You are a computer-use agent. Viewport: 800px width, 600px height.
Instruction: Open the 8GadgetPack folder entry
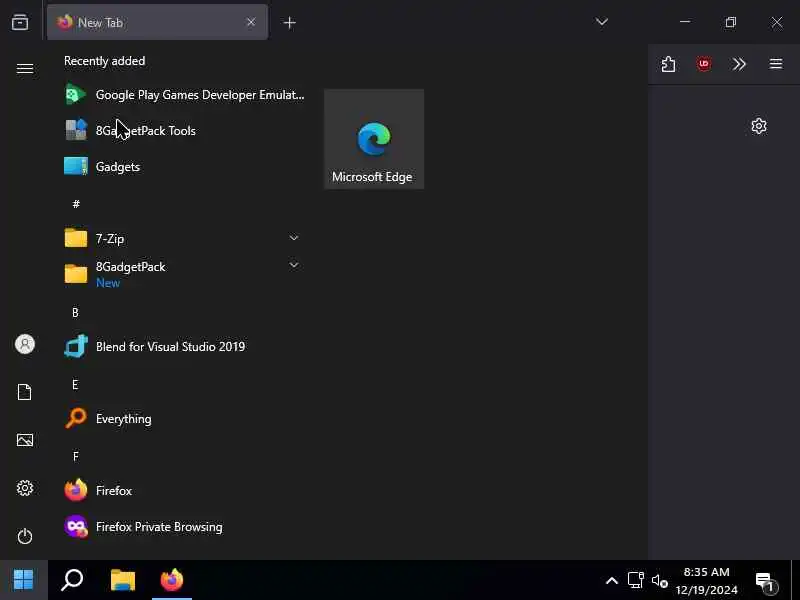click(184, 274)
